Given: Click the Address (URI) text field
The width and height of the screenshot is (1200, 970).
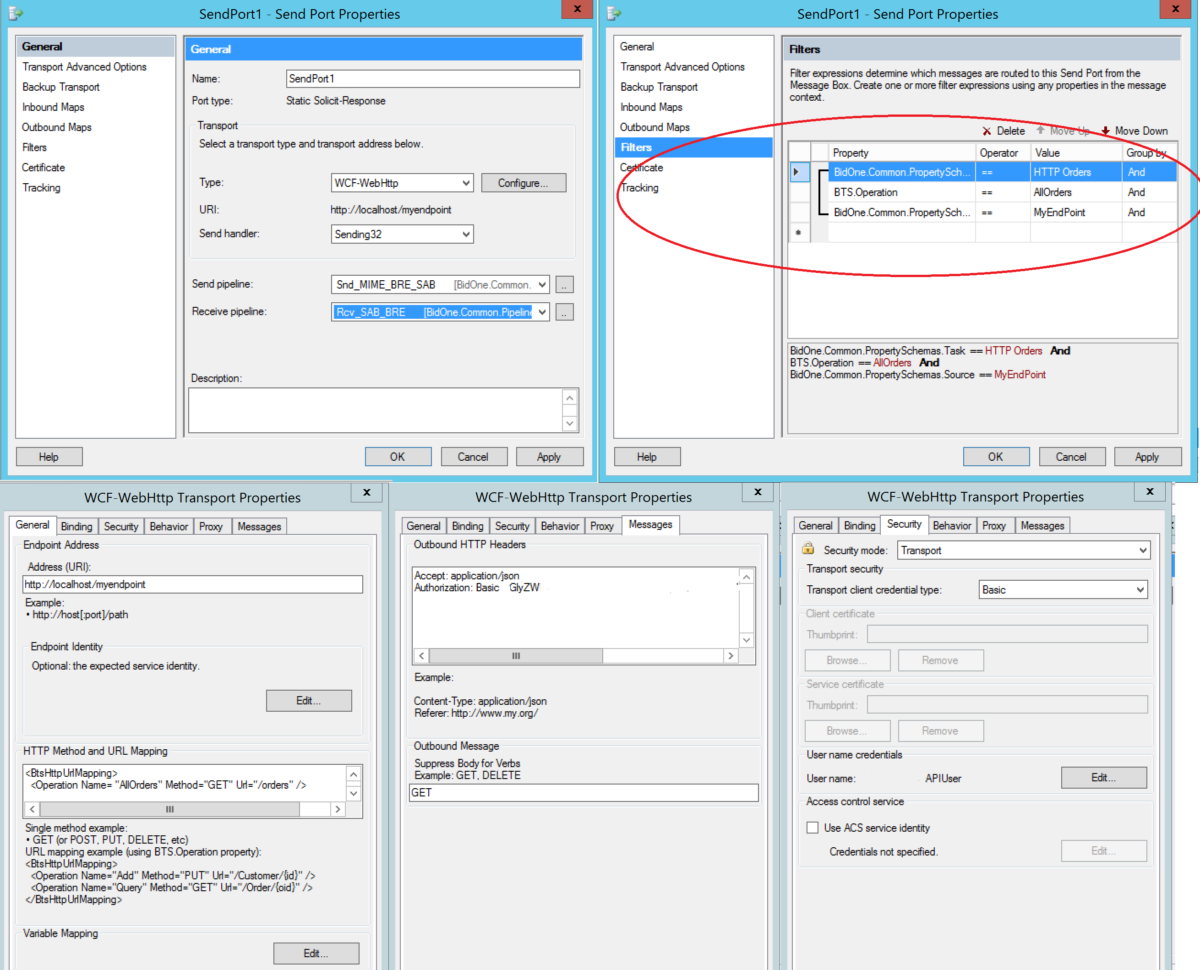Looking at the screenshot, I should (x=192, y=585).
